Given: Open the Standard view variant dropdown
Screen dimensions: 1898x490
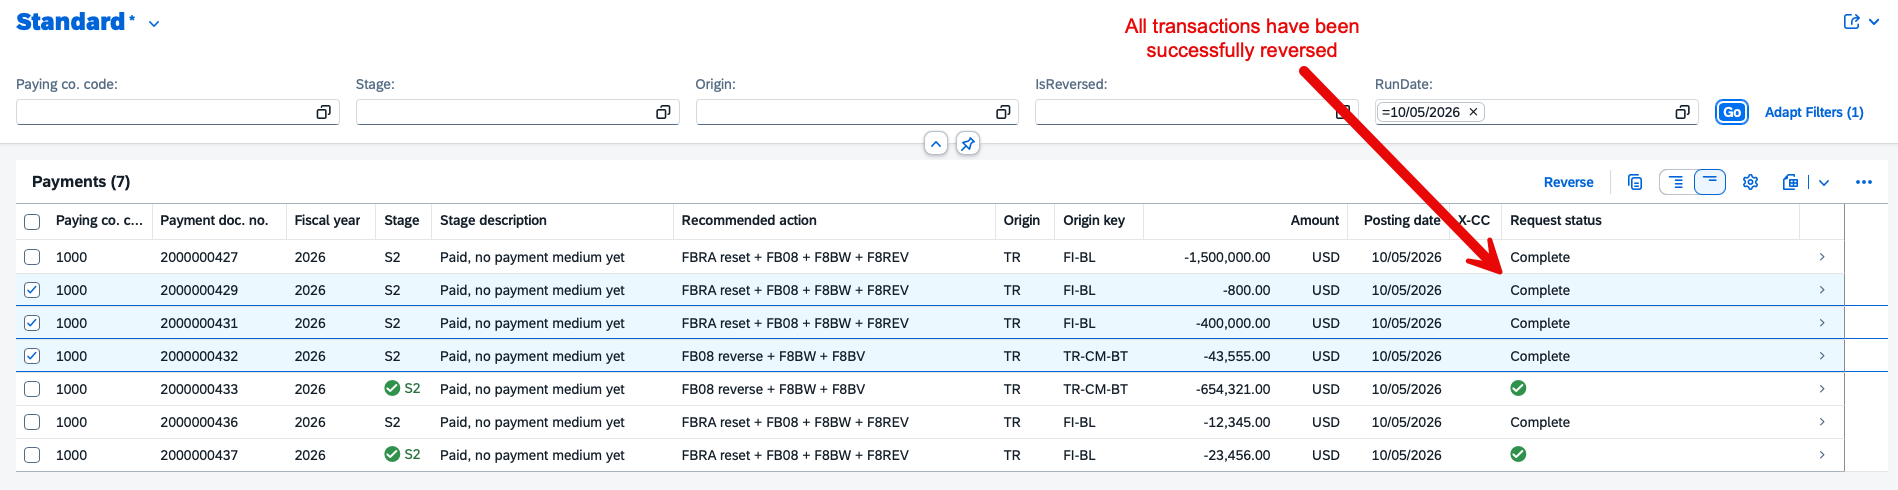Looking at the screenshot, I should click(154, 23).
